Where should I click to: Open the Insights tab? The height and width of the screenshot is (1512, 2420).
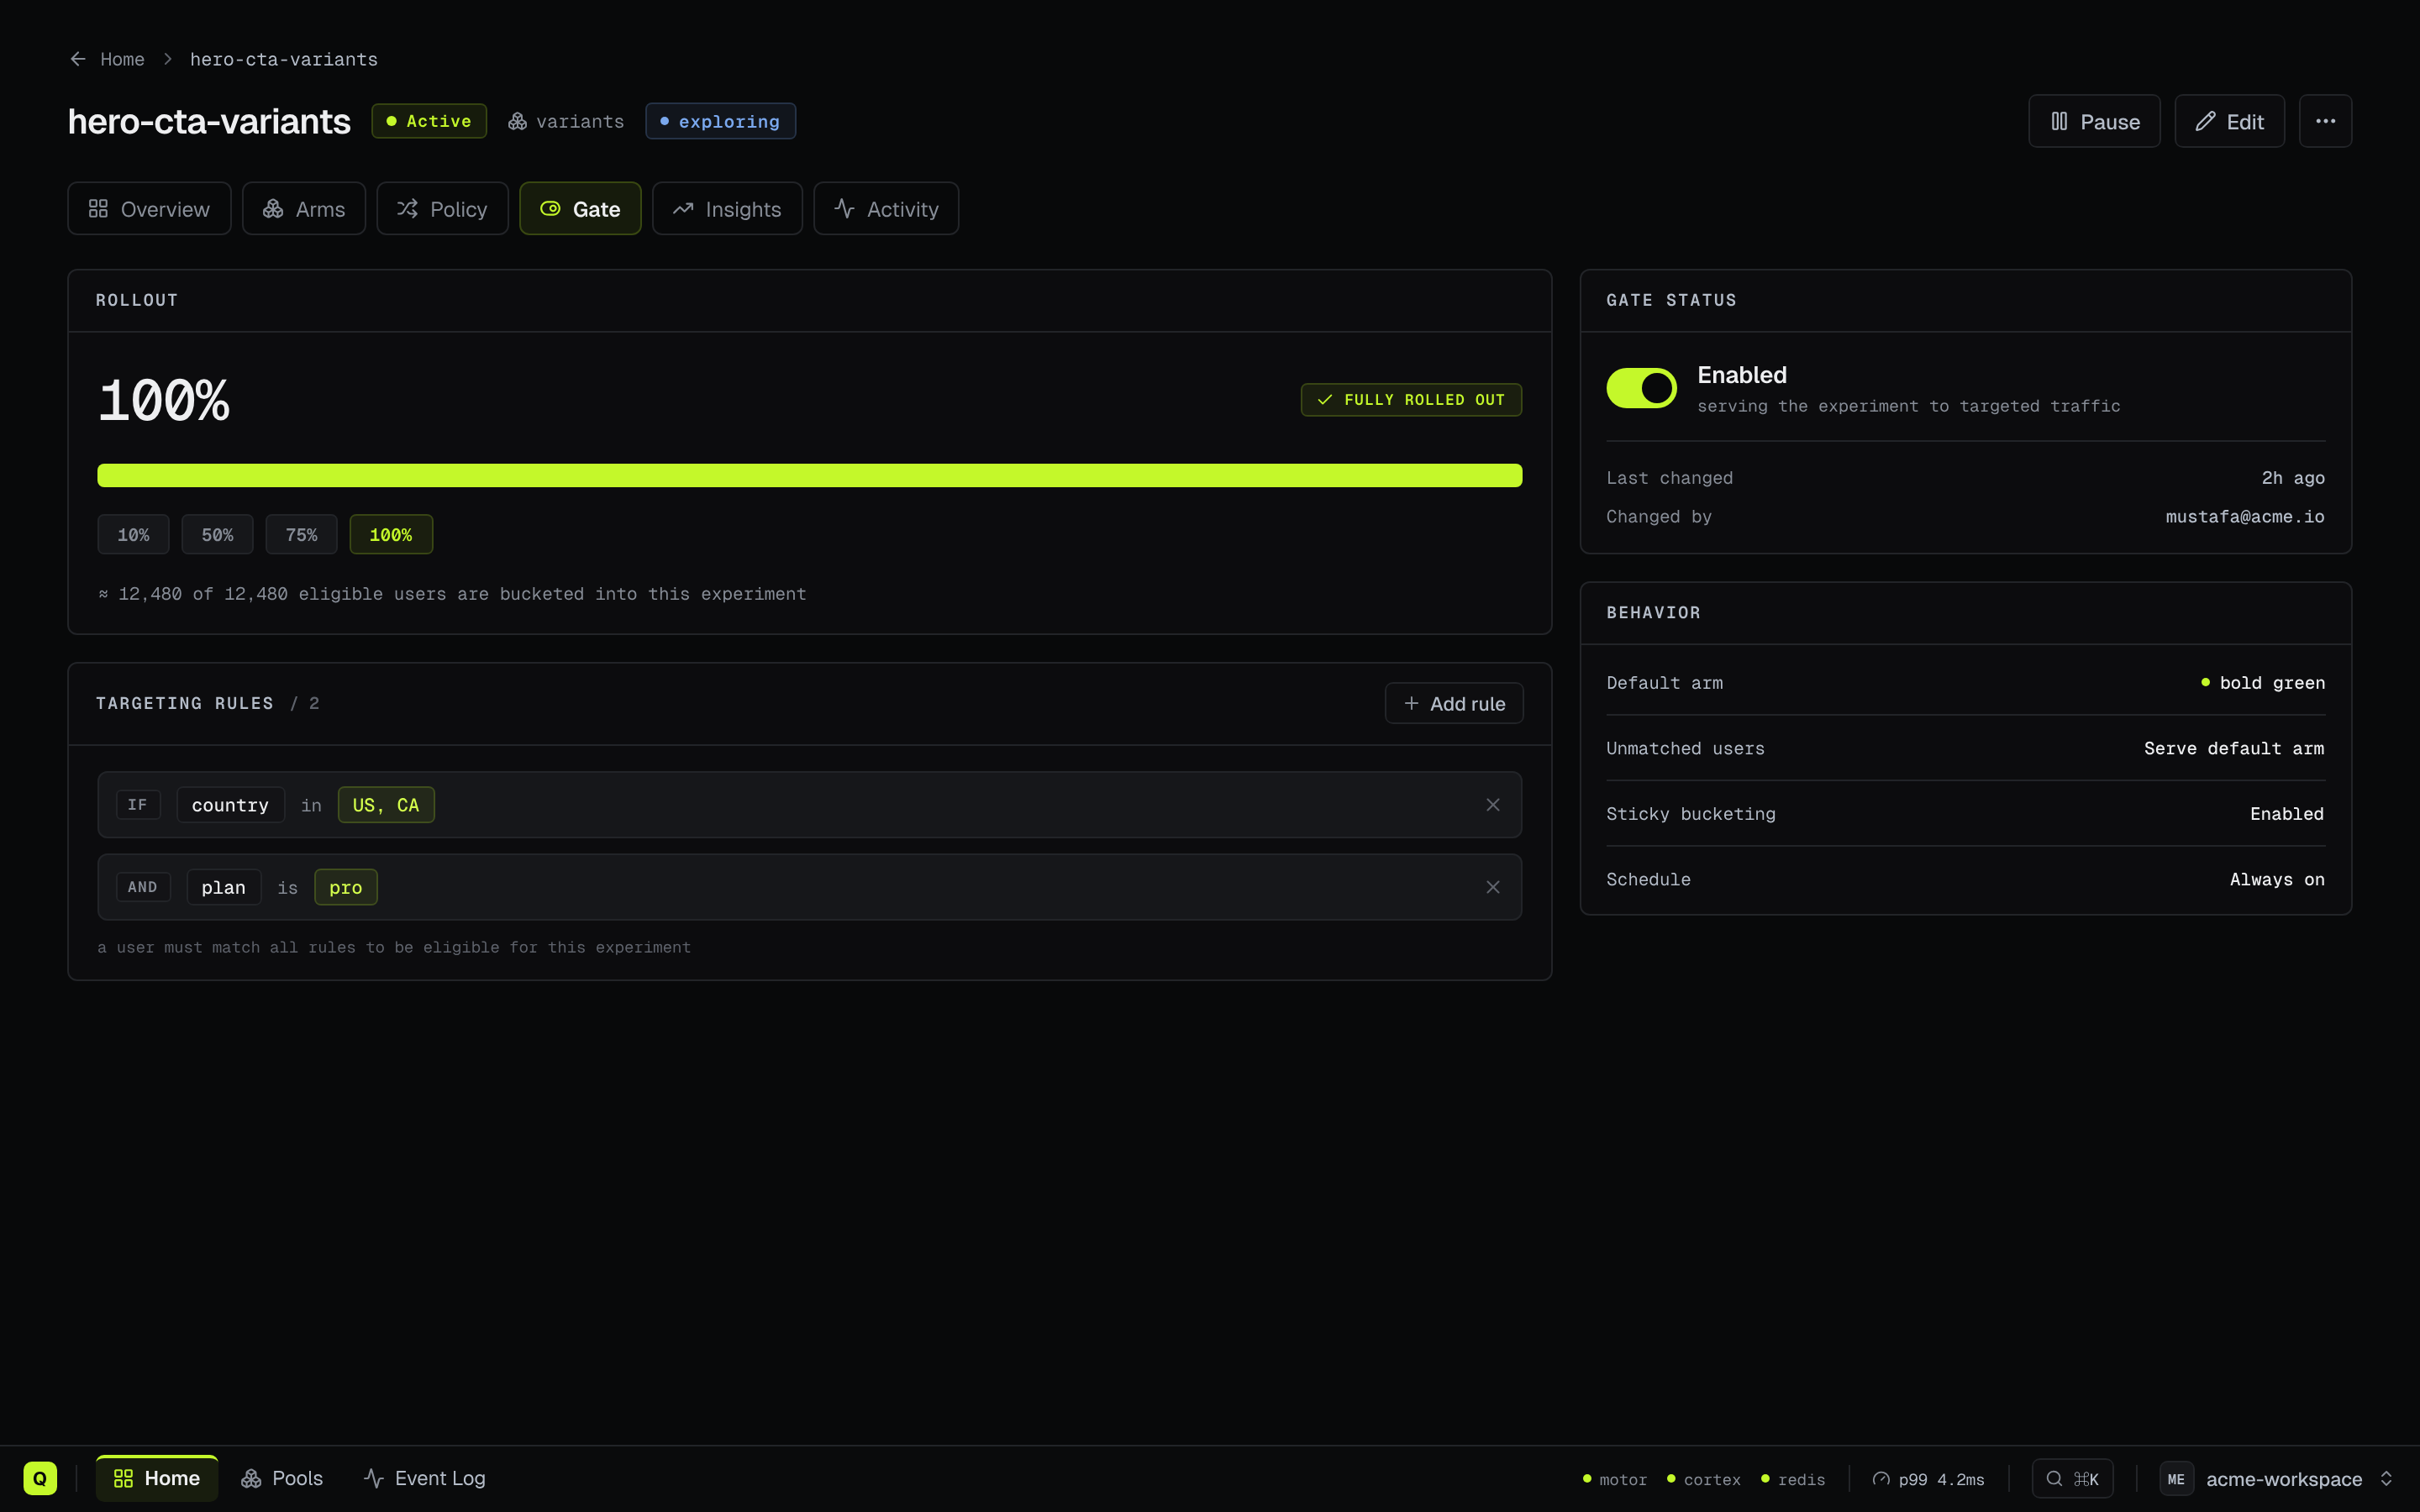click(x=727, y=208)
